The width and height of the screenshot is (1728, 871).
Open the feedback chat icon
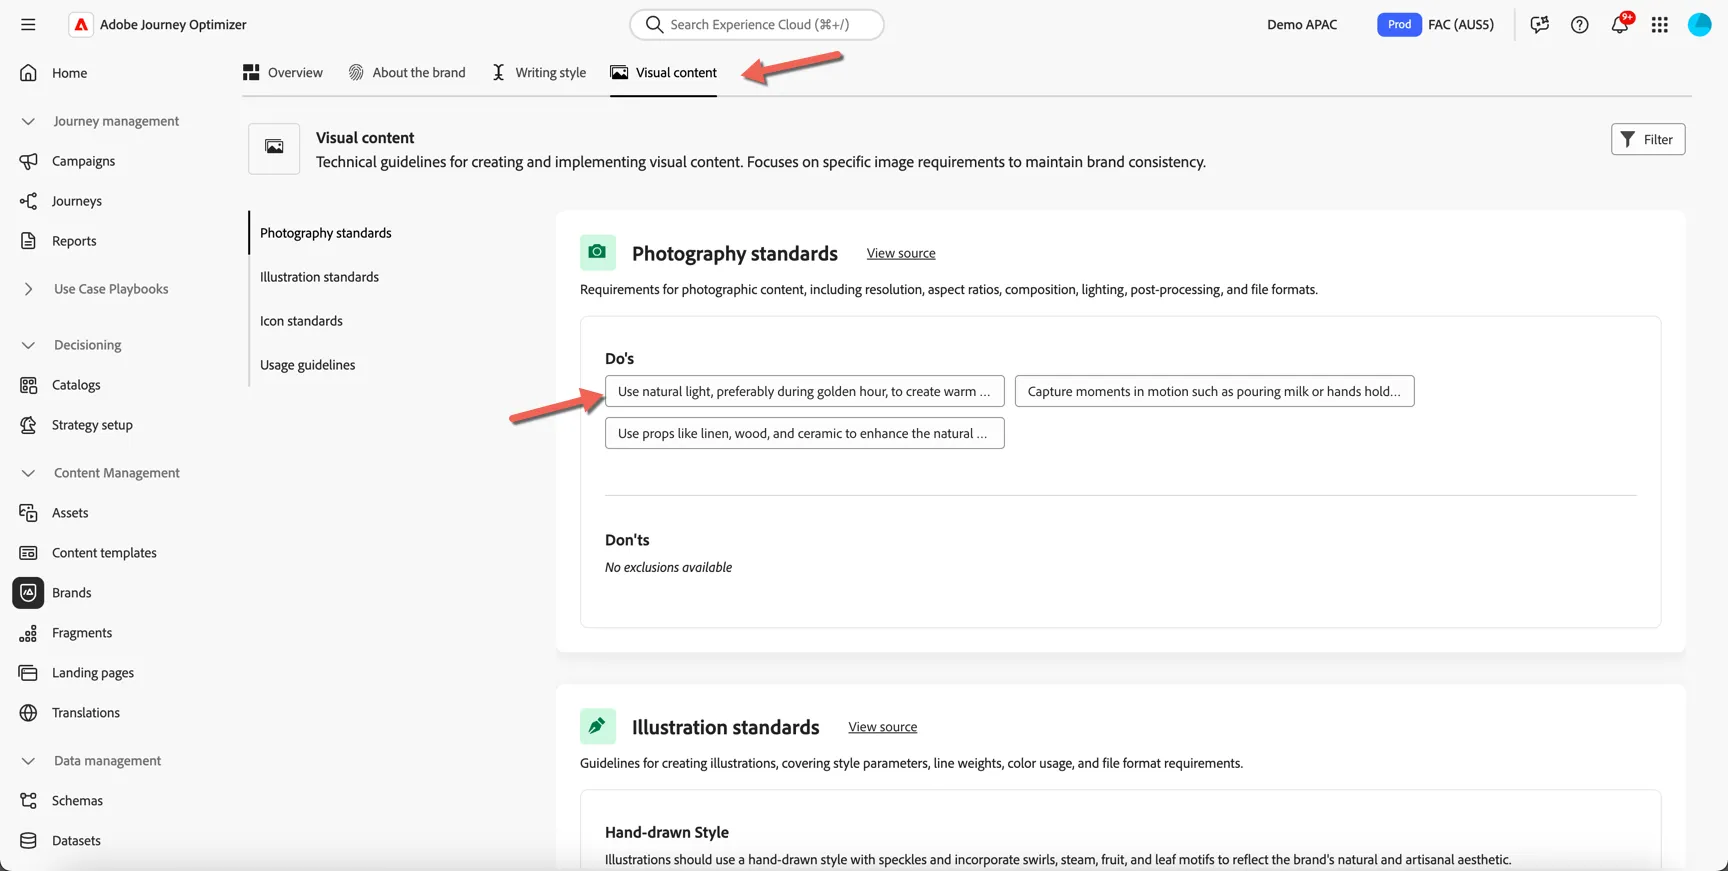(1540, 24)
